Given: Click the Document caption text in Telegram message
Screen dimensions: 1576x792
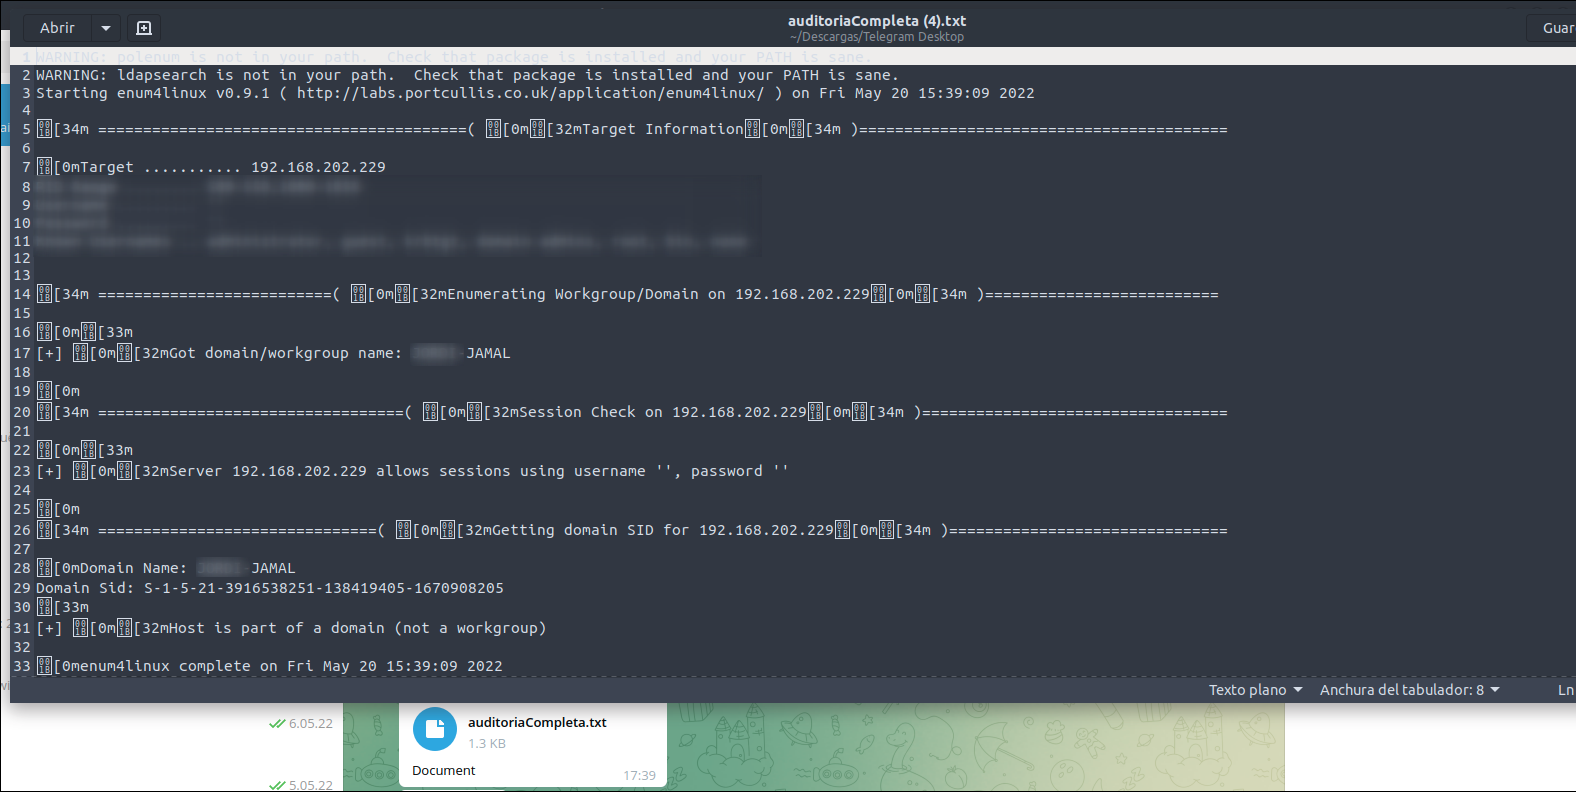Looking at the screenshot, I should [444, 770].
